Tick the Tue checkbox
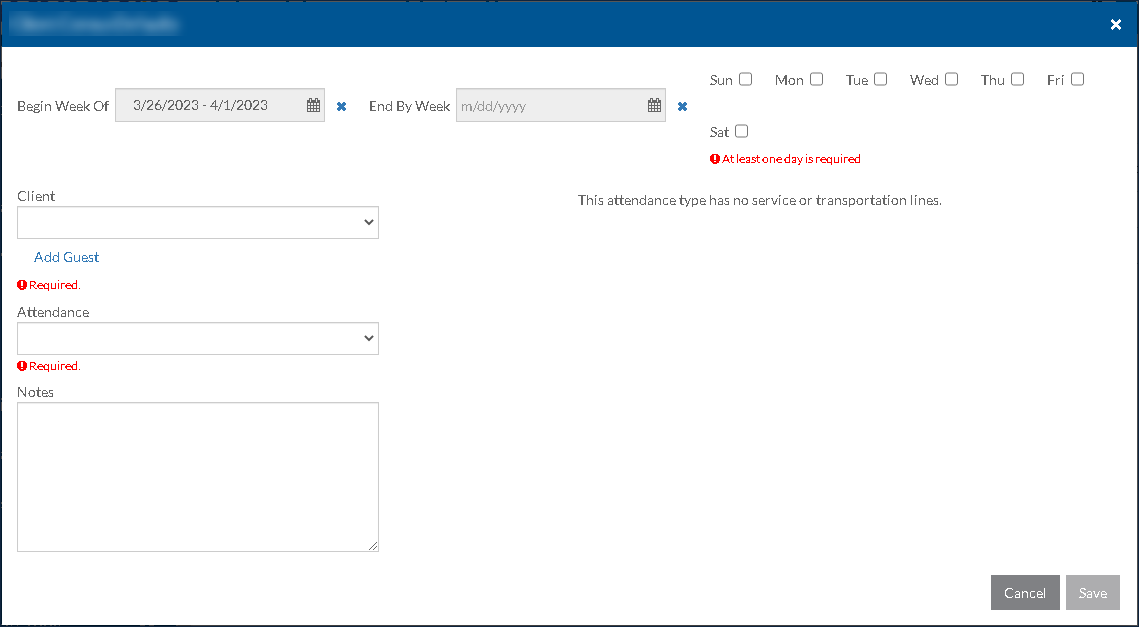The height and width of the screenshot is (627, 1139). [881, 79]
